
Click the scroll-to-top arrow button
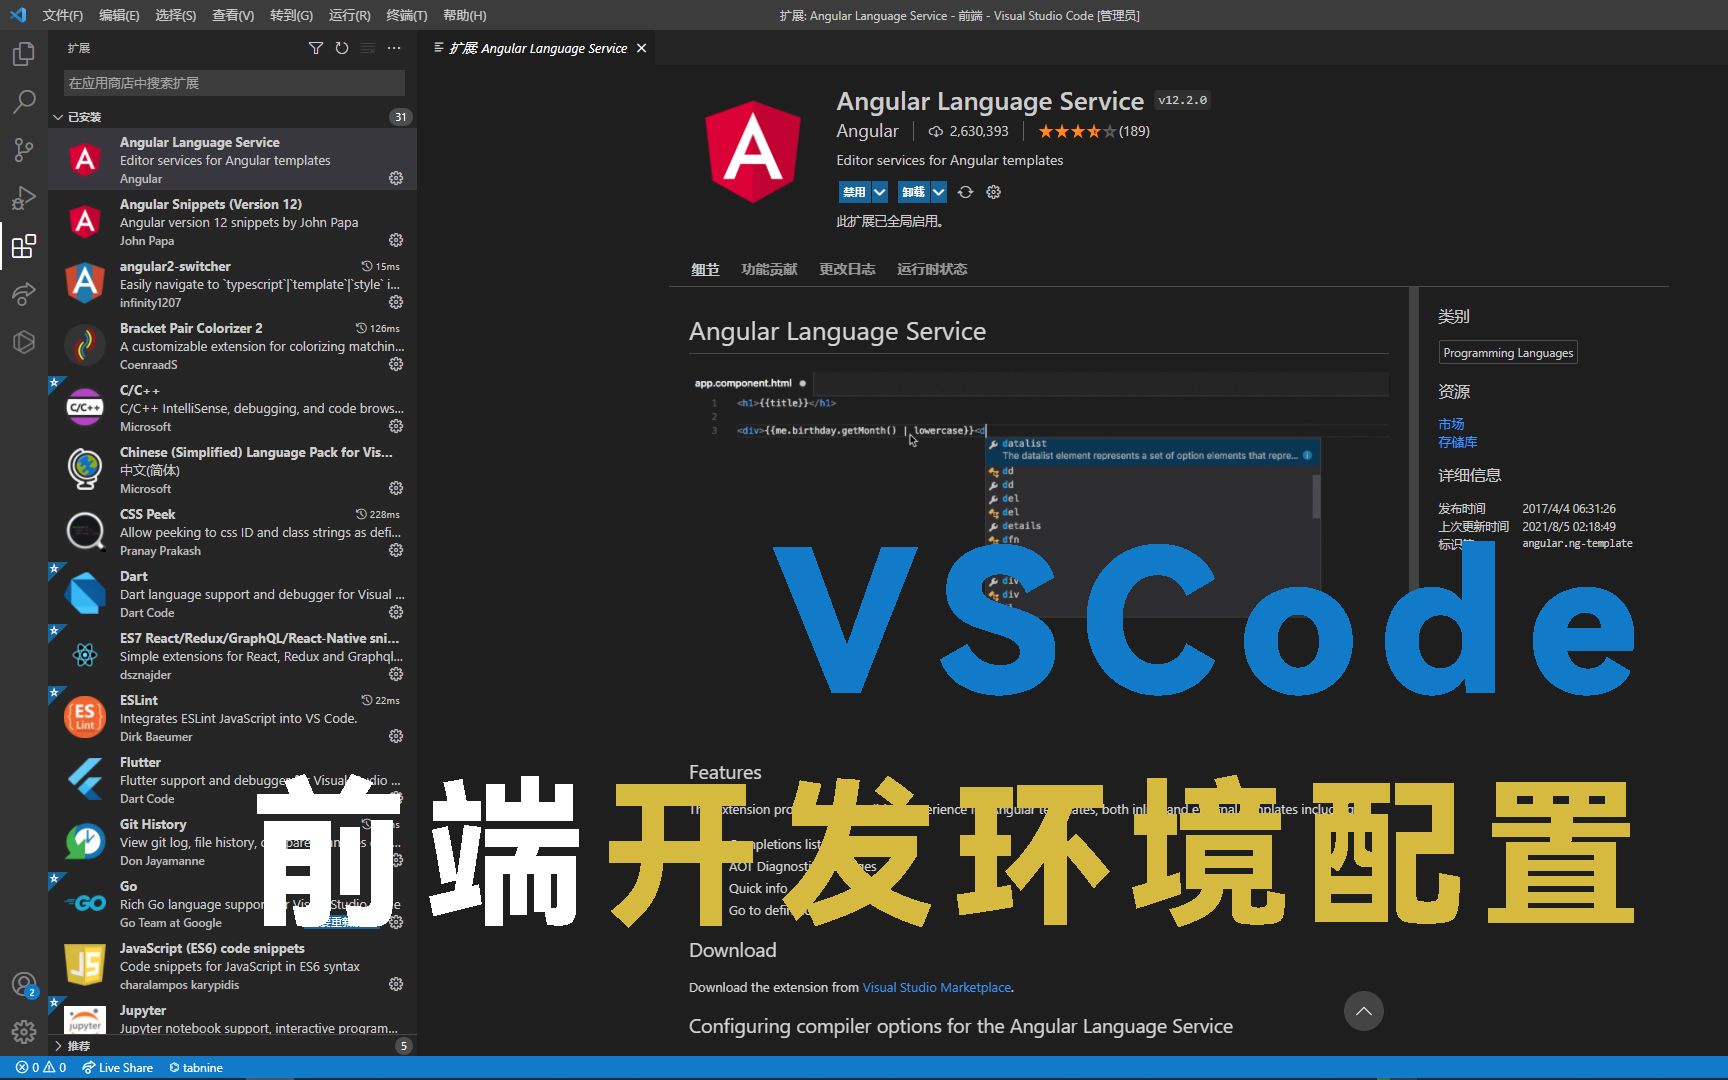1363,1011
